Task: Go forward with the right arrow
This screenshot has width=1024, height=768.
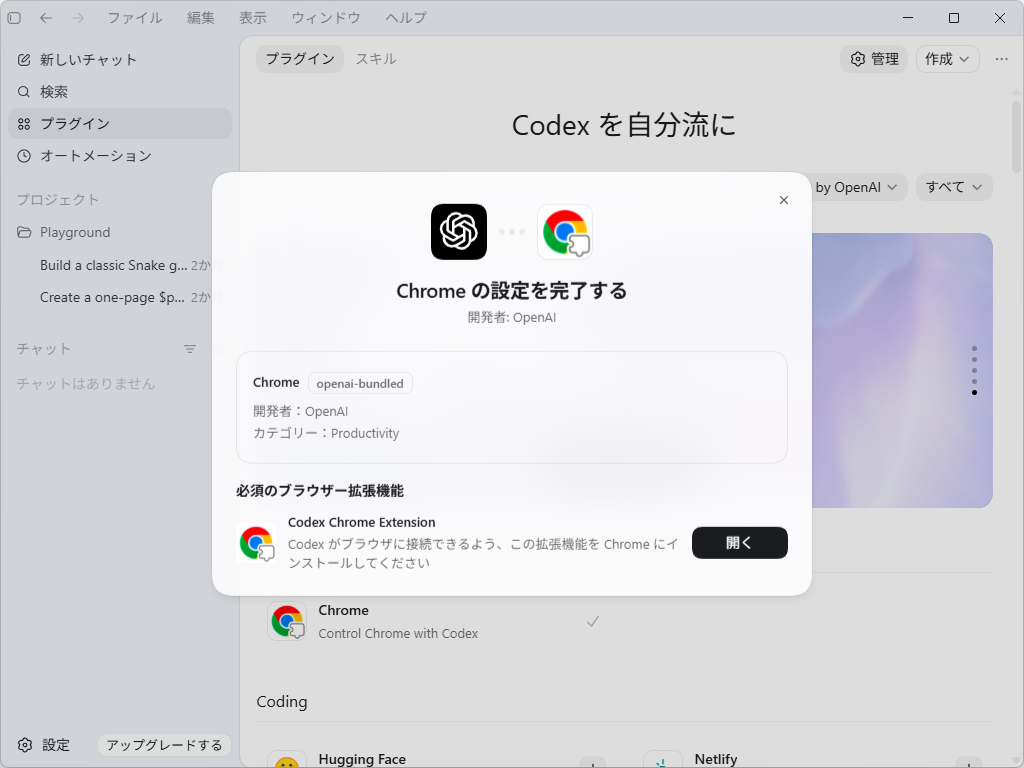Action: (78, 18)
